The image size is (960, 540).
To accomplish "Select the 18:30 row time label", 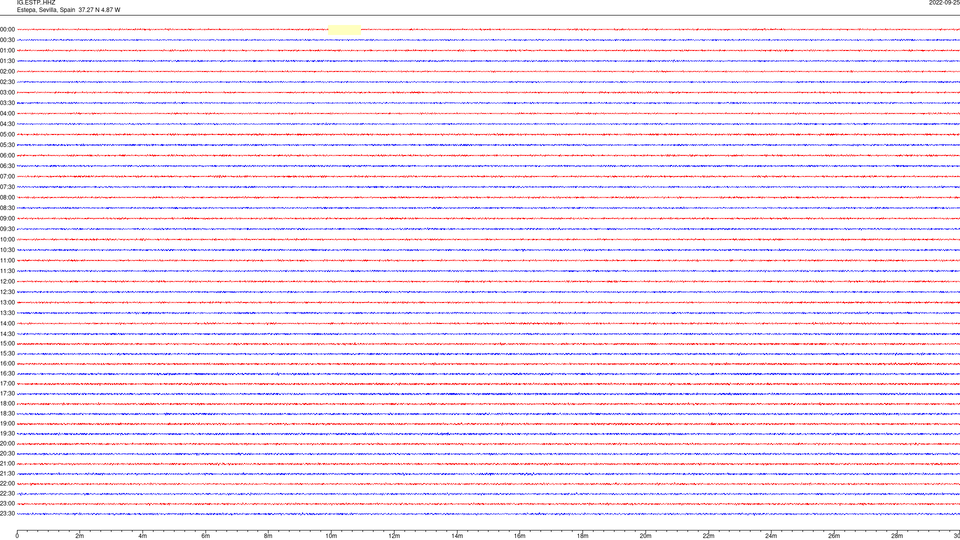I will (x=7, y=414).
